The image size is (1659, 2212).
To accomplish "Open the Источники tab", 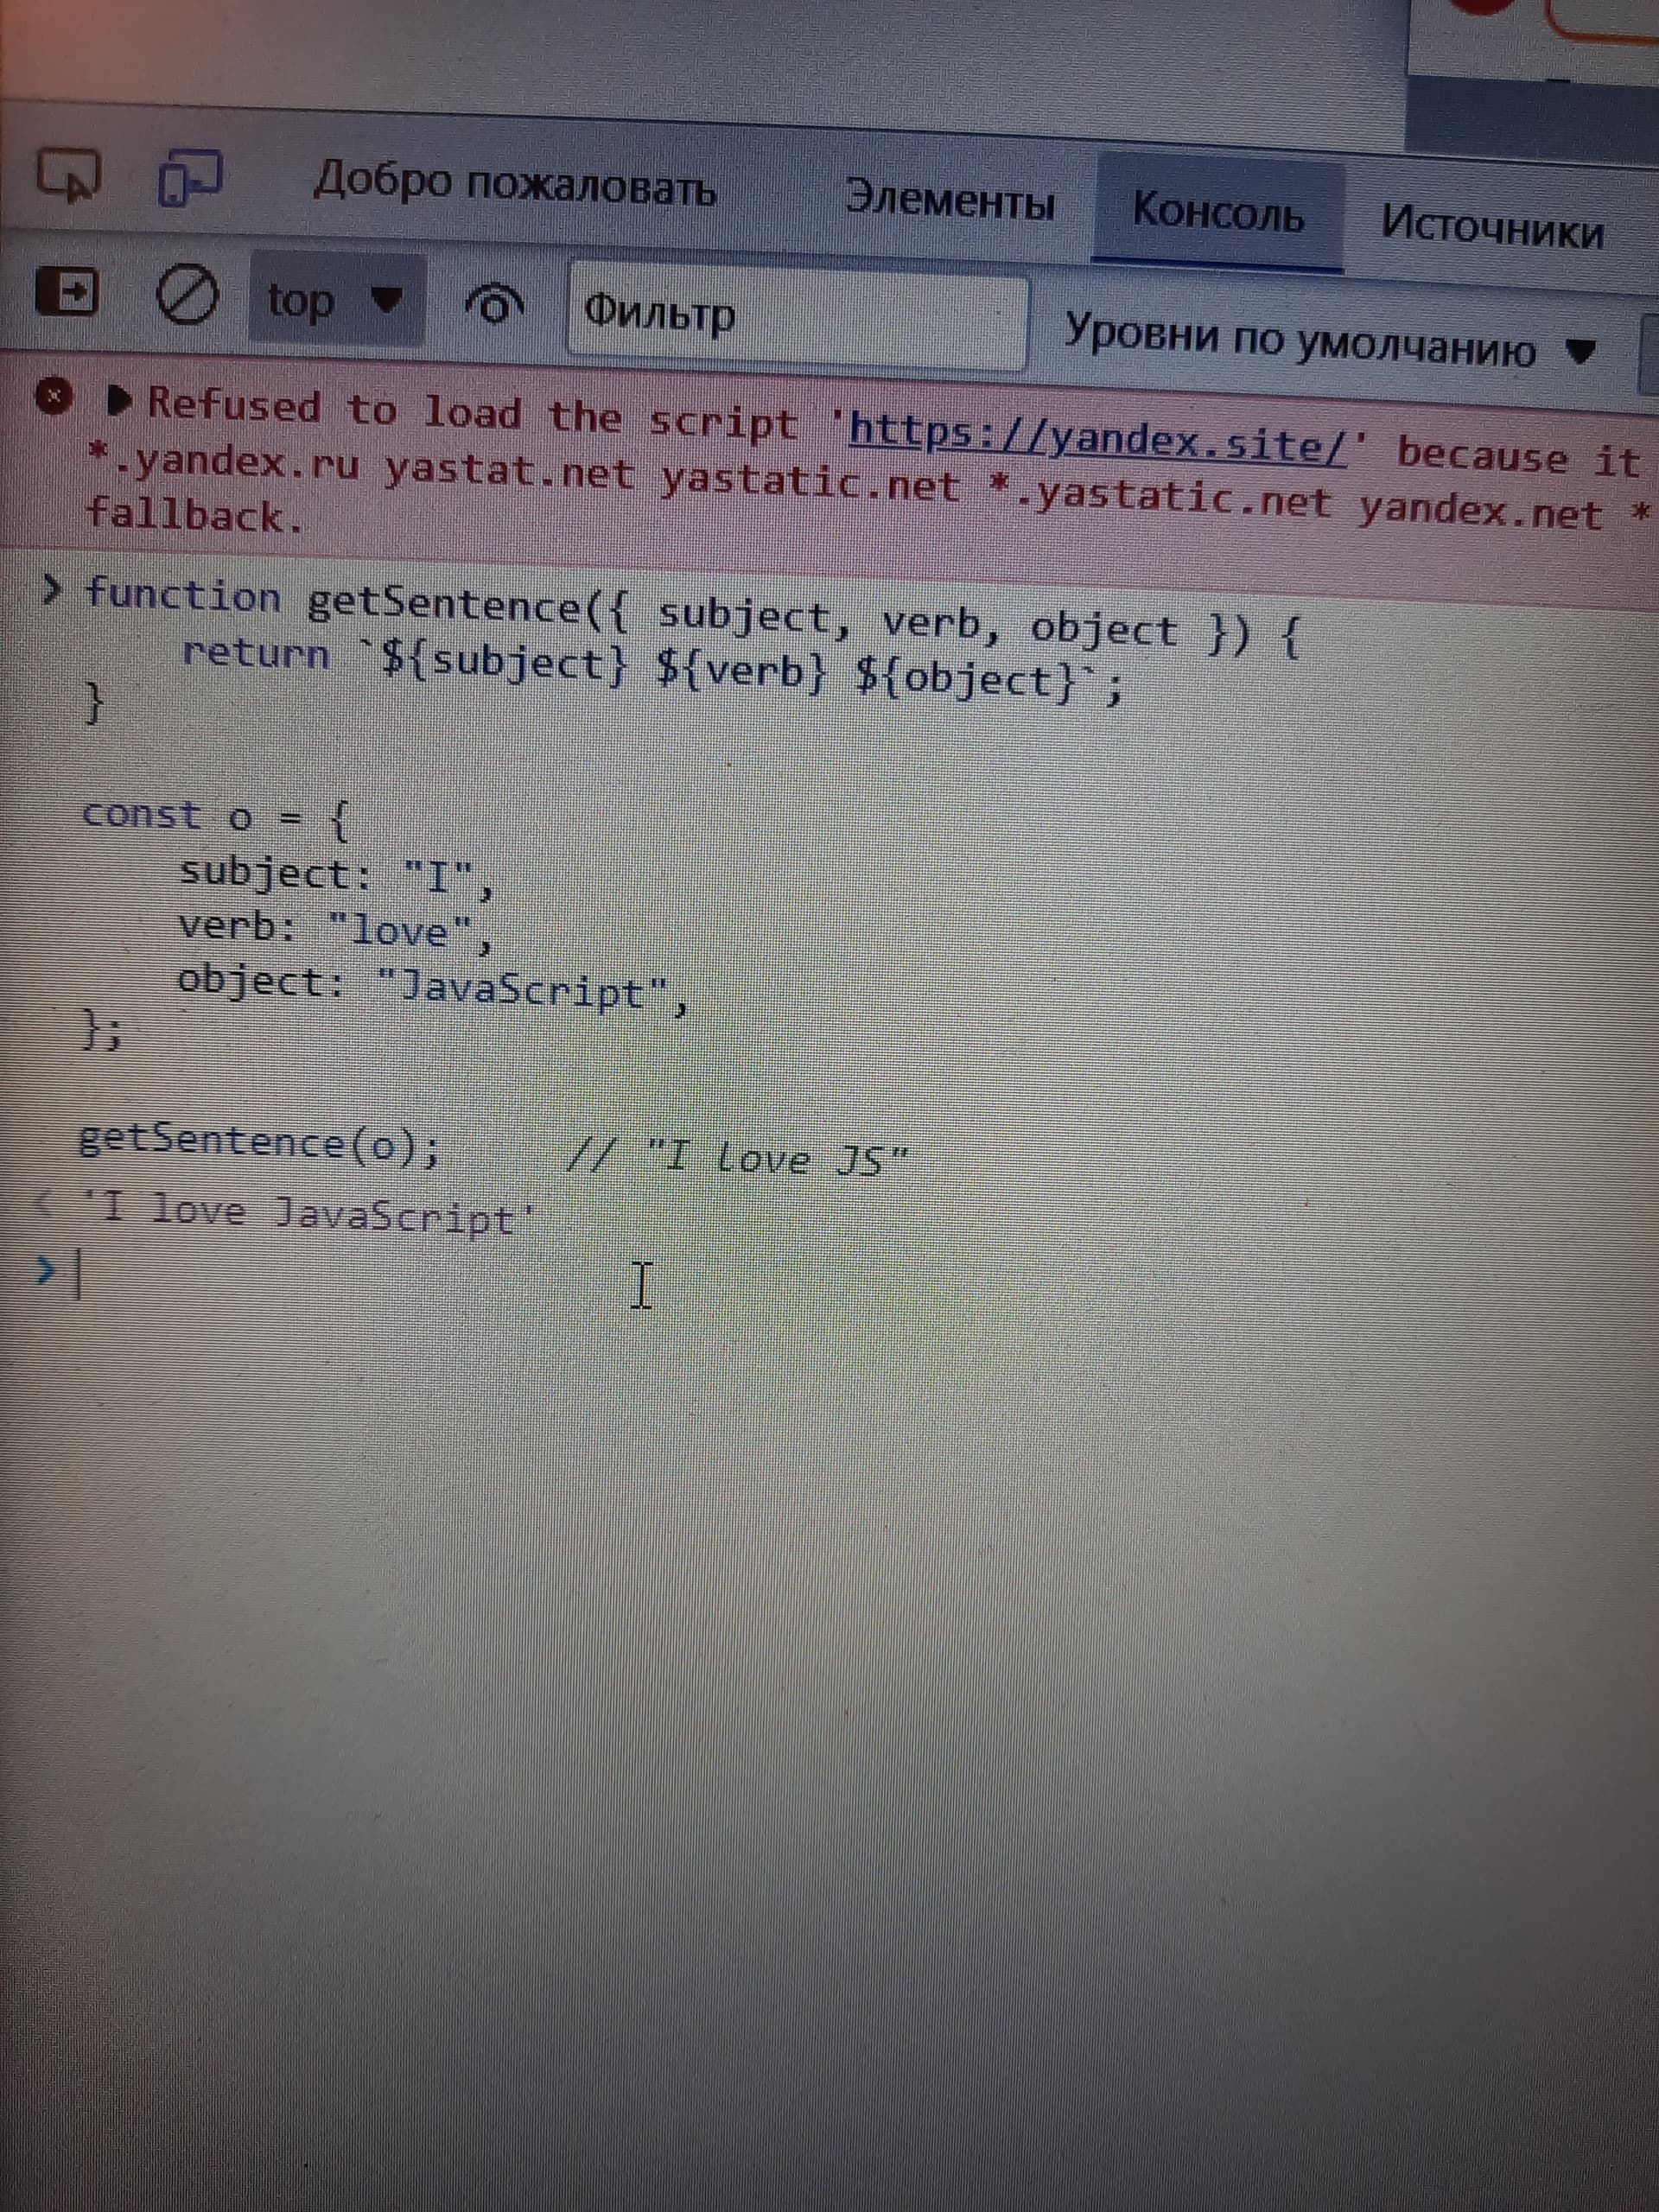I will pos(1492,227).
